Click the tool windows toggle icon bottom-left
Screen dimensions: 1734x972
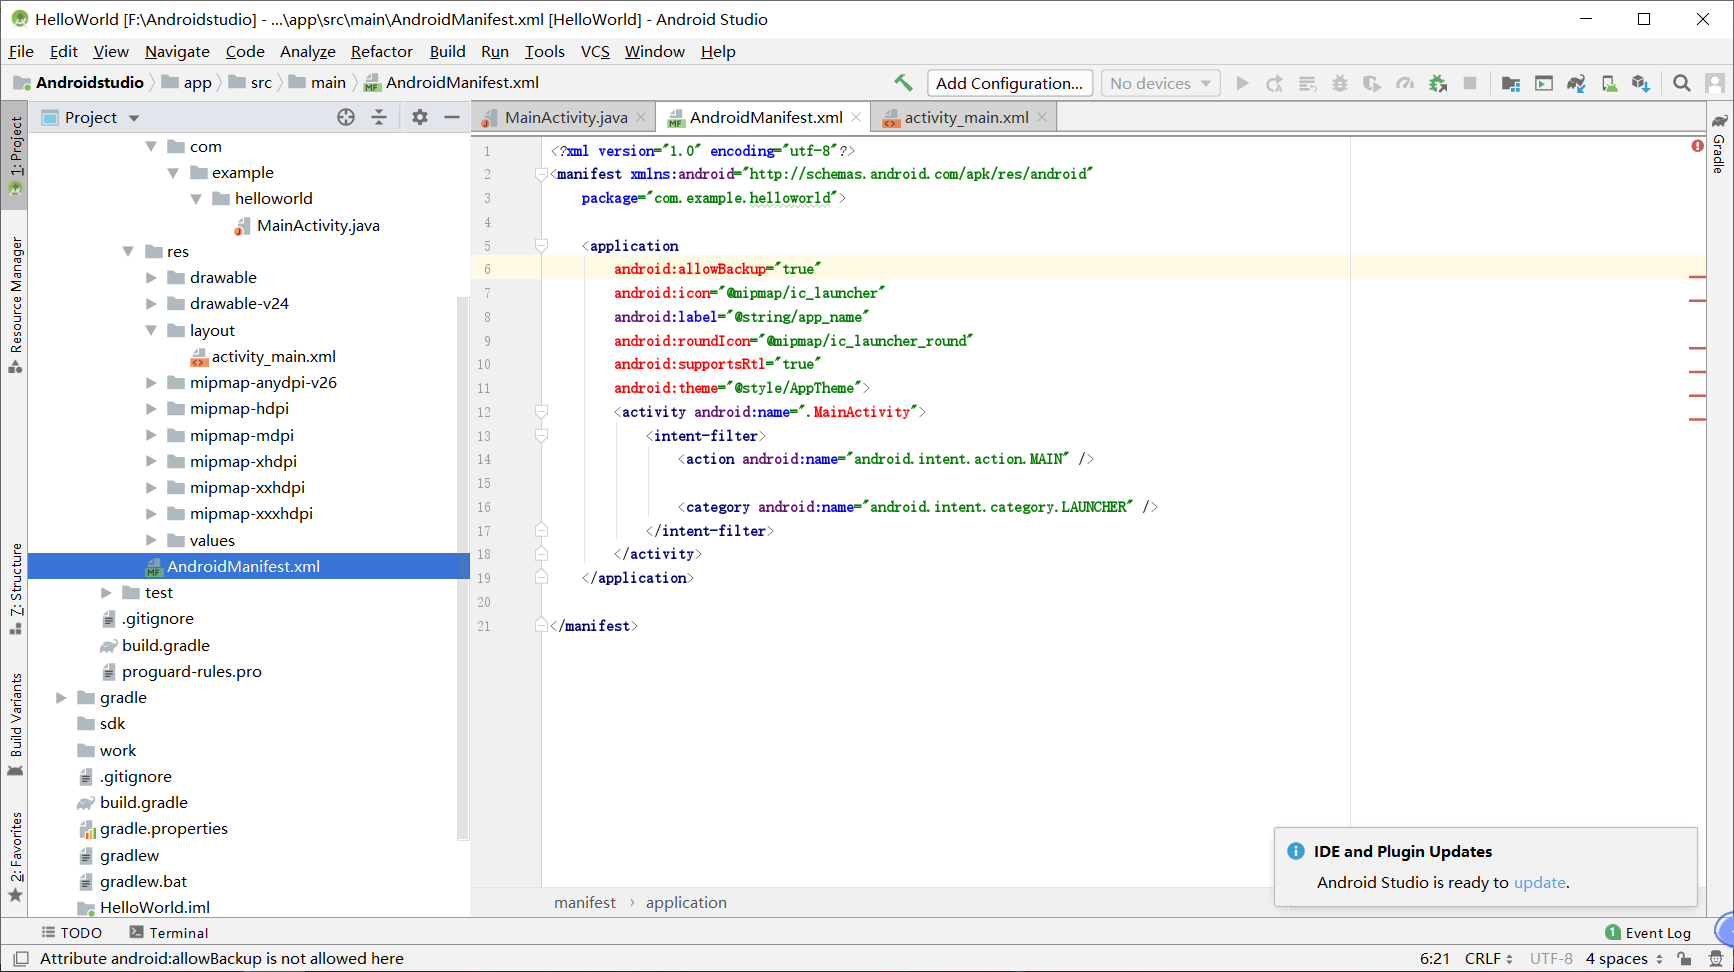point(21,958)
